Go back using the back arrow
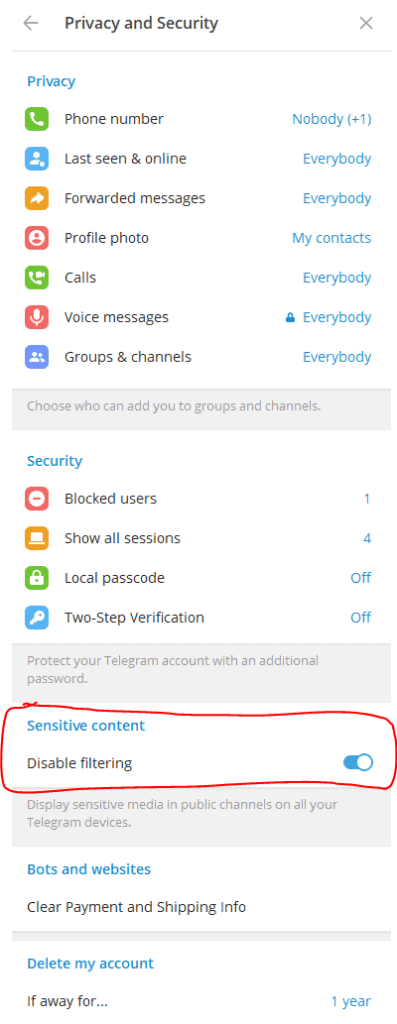This screenshot has height=1024, width=397. click(31, 24)
